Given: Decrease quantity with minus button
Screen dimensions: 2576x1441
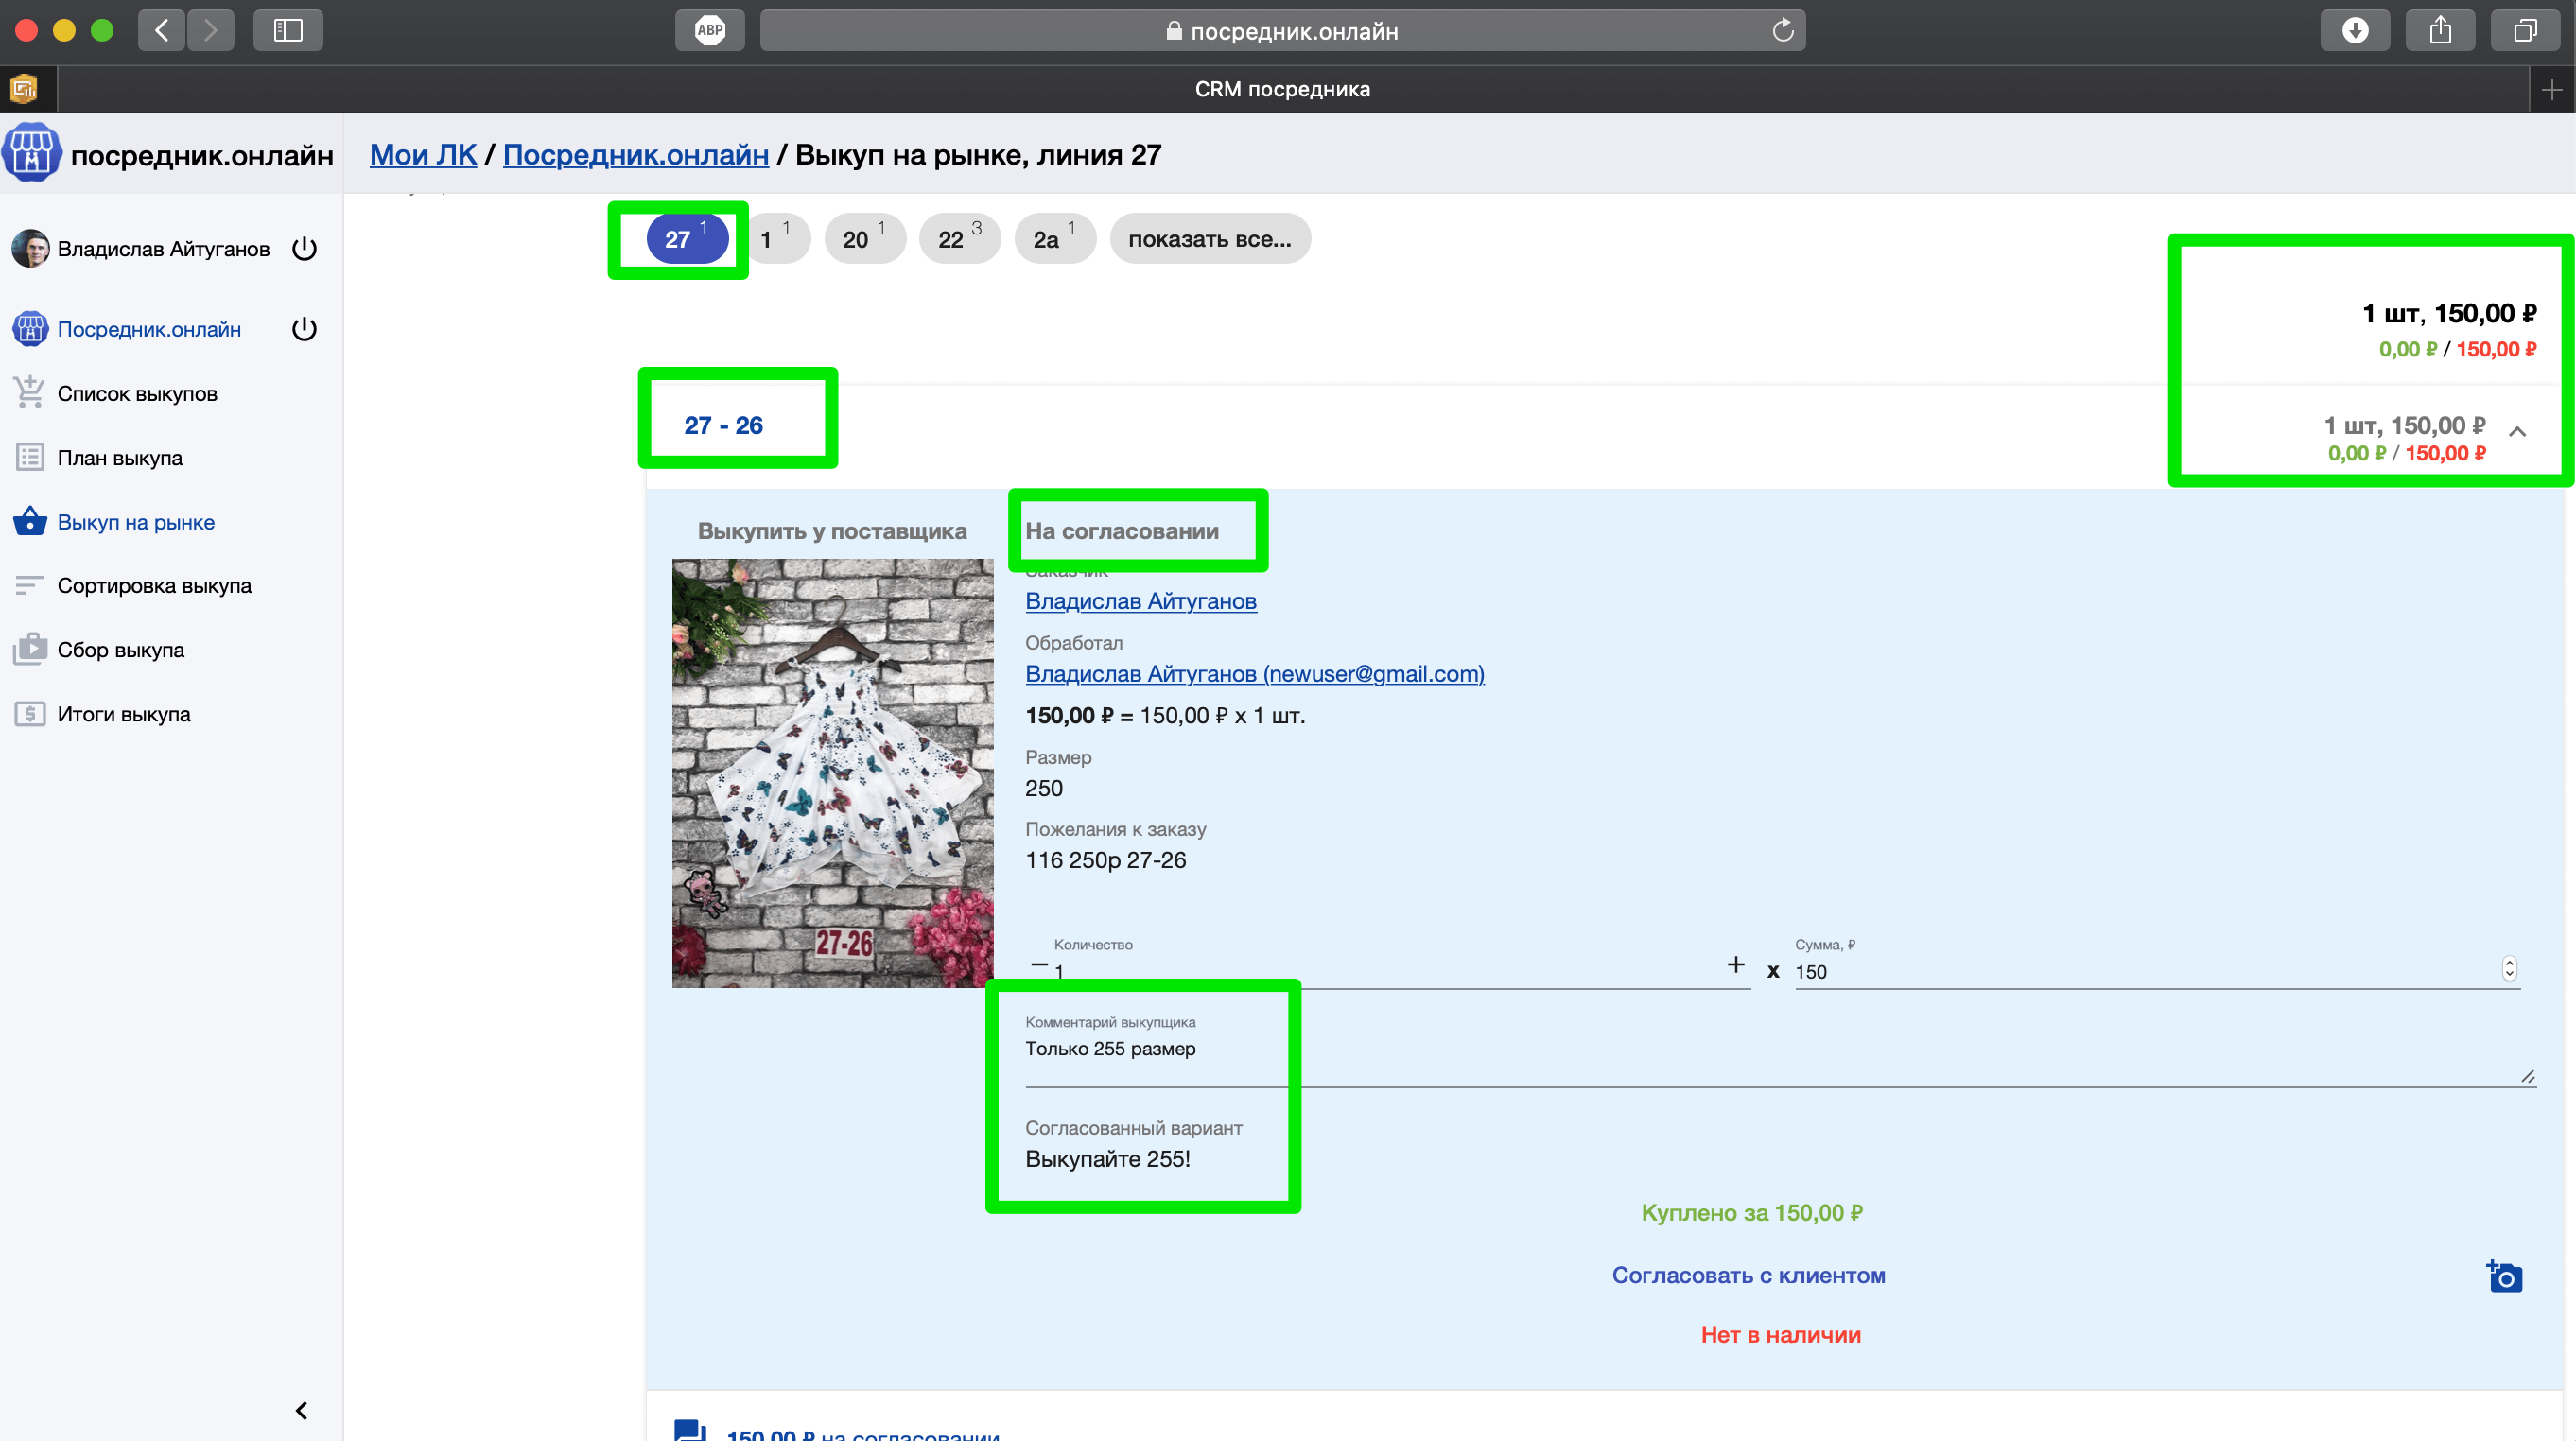Looking at the screenshot, I should click(1038, 965).
